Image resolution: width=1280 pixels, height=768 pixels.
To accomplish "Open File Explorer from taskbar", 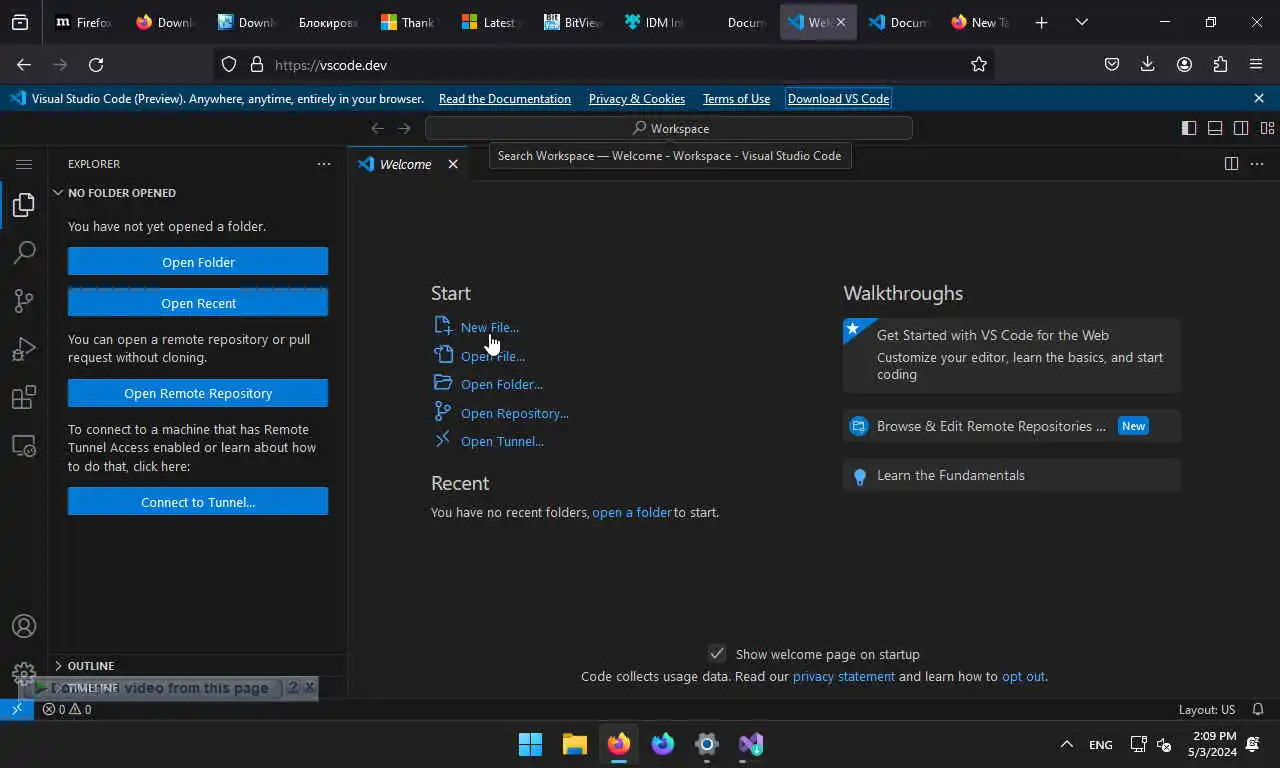I will tap(574, 744).
